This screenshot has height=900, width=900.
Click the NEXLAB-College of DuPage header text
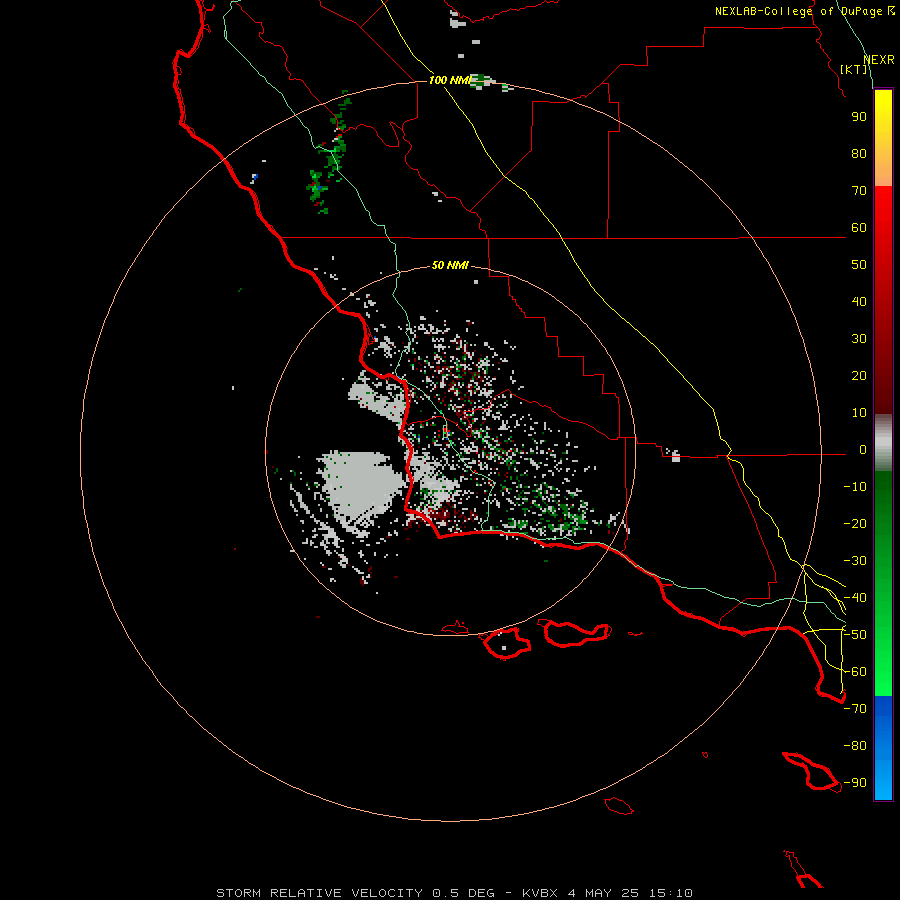click(805, 11)
